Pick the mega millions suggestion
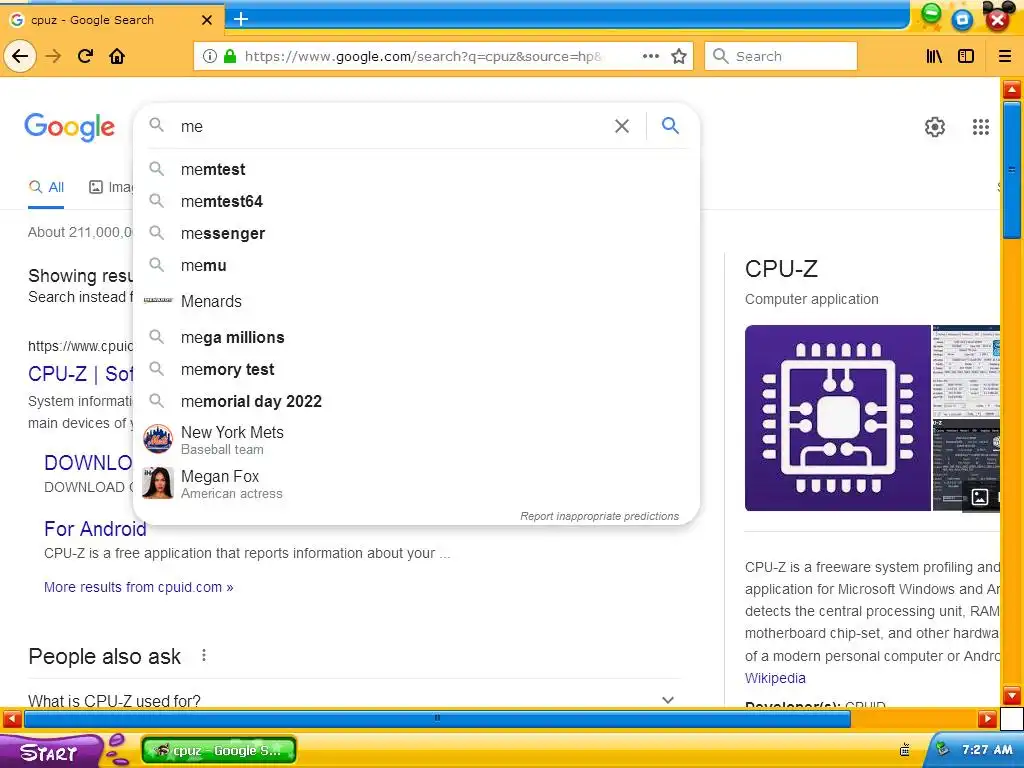 coord(416,337)
